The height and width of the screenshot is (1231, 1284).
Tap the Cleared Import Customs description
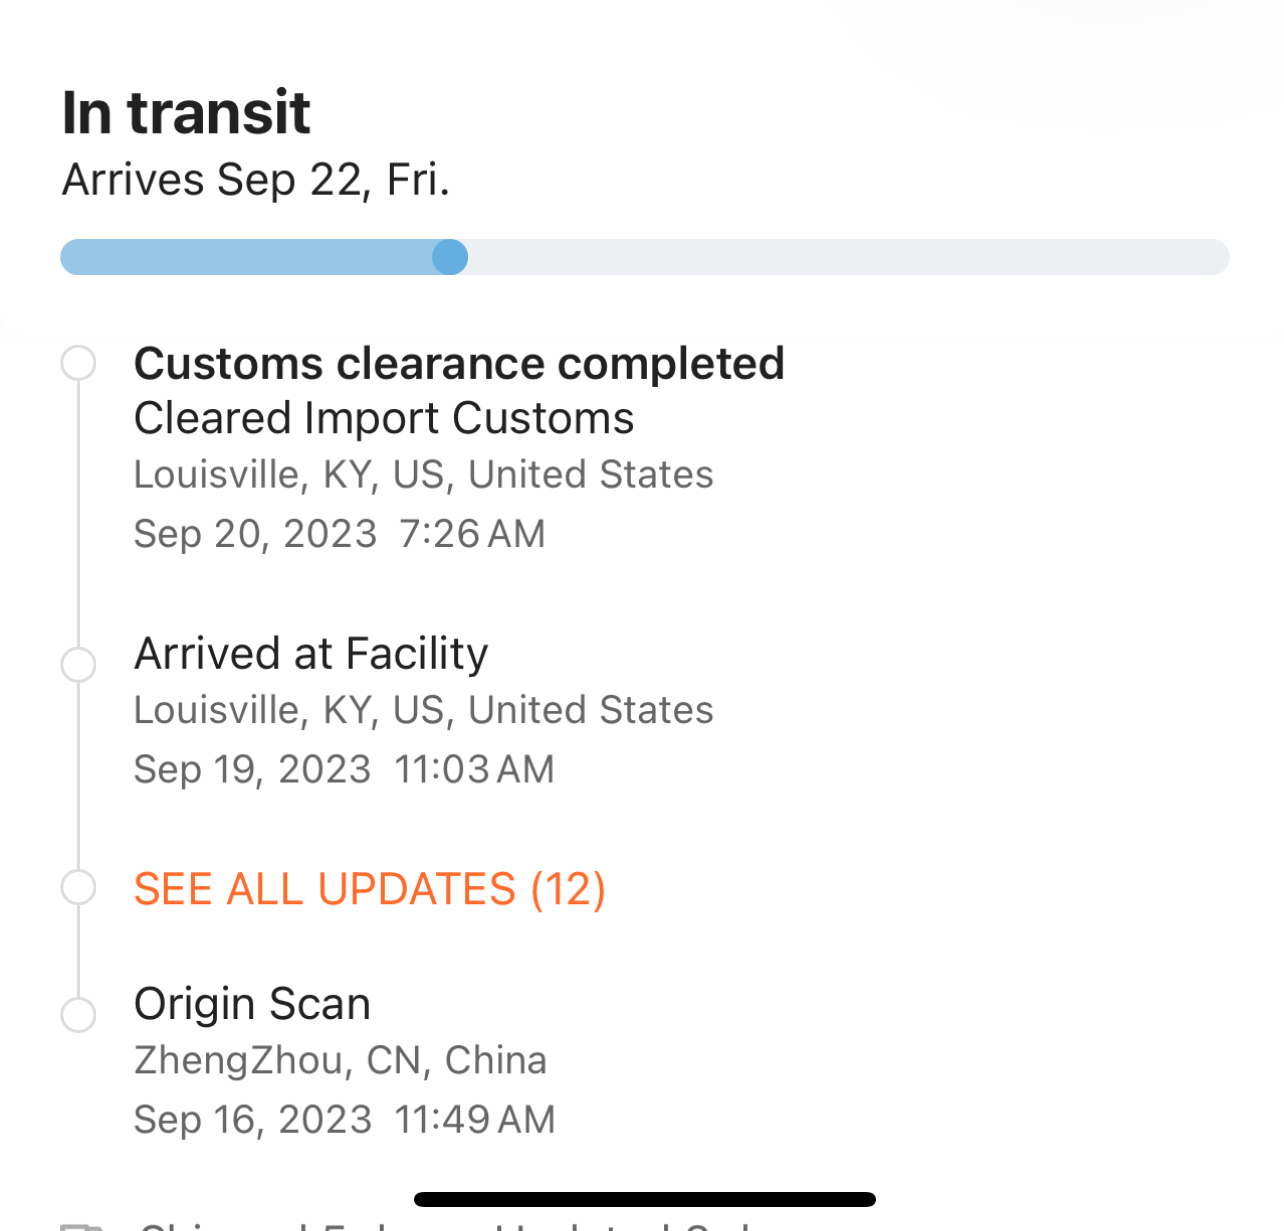[x=384, y=418]
